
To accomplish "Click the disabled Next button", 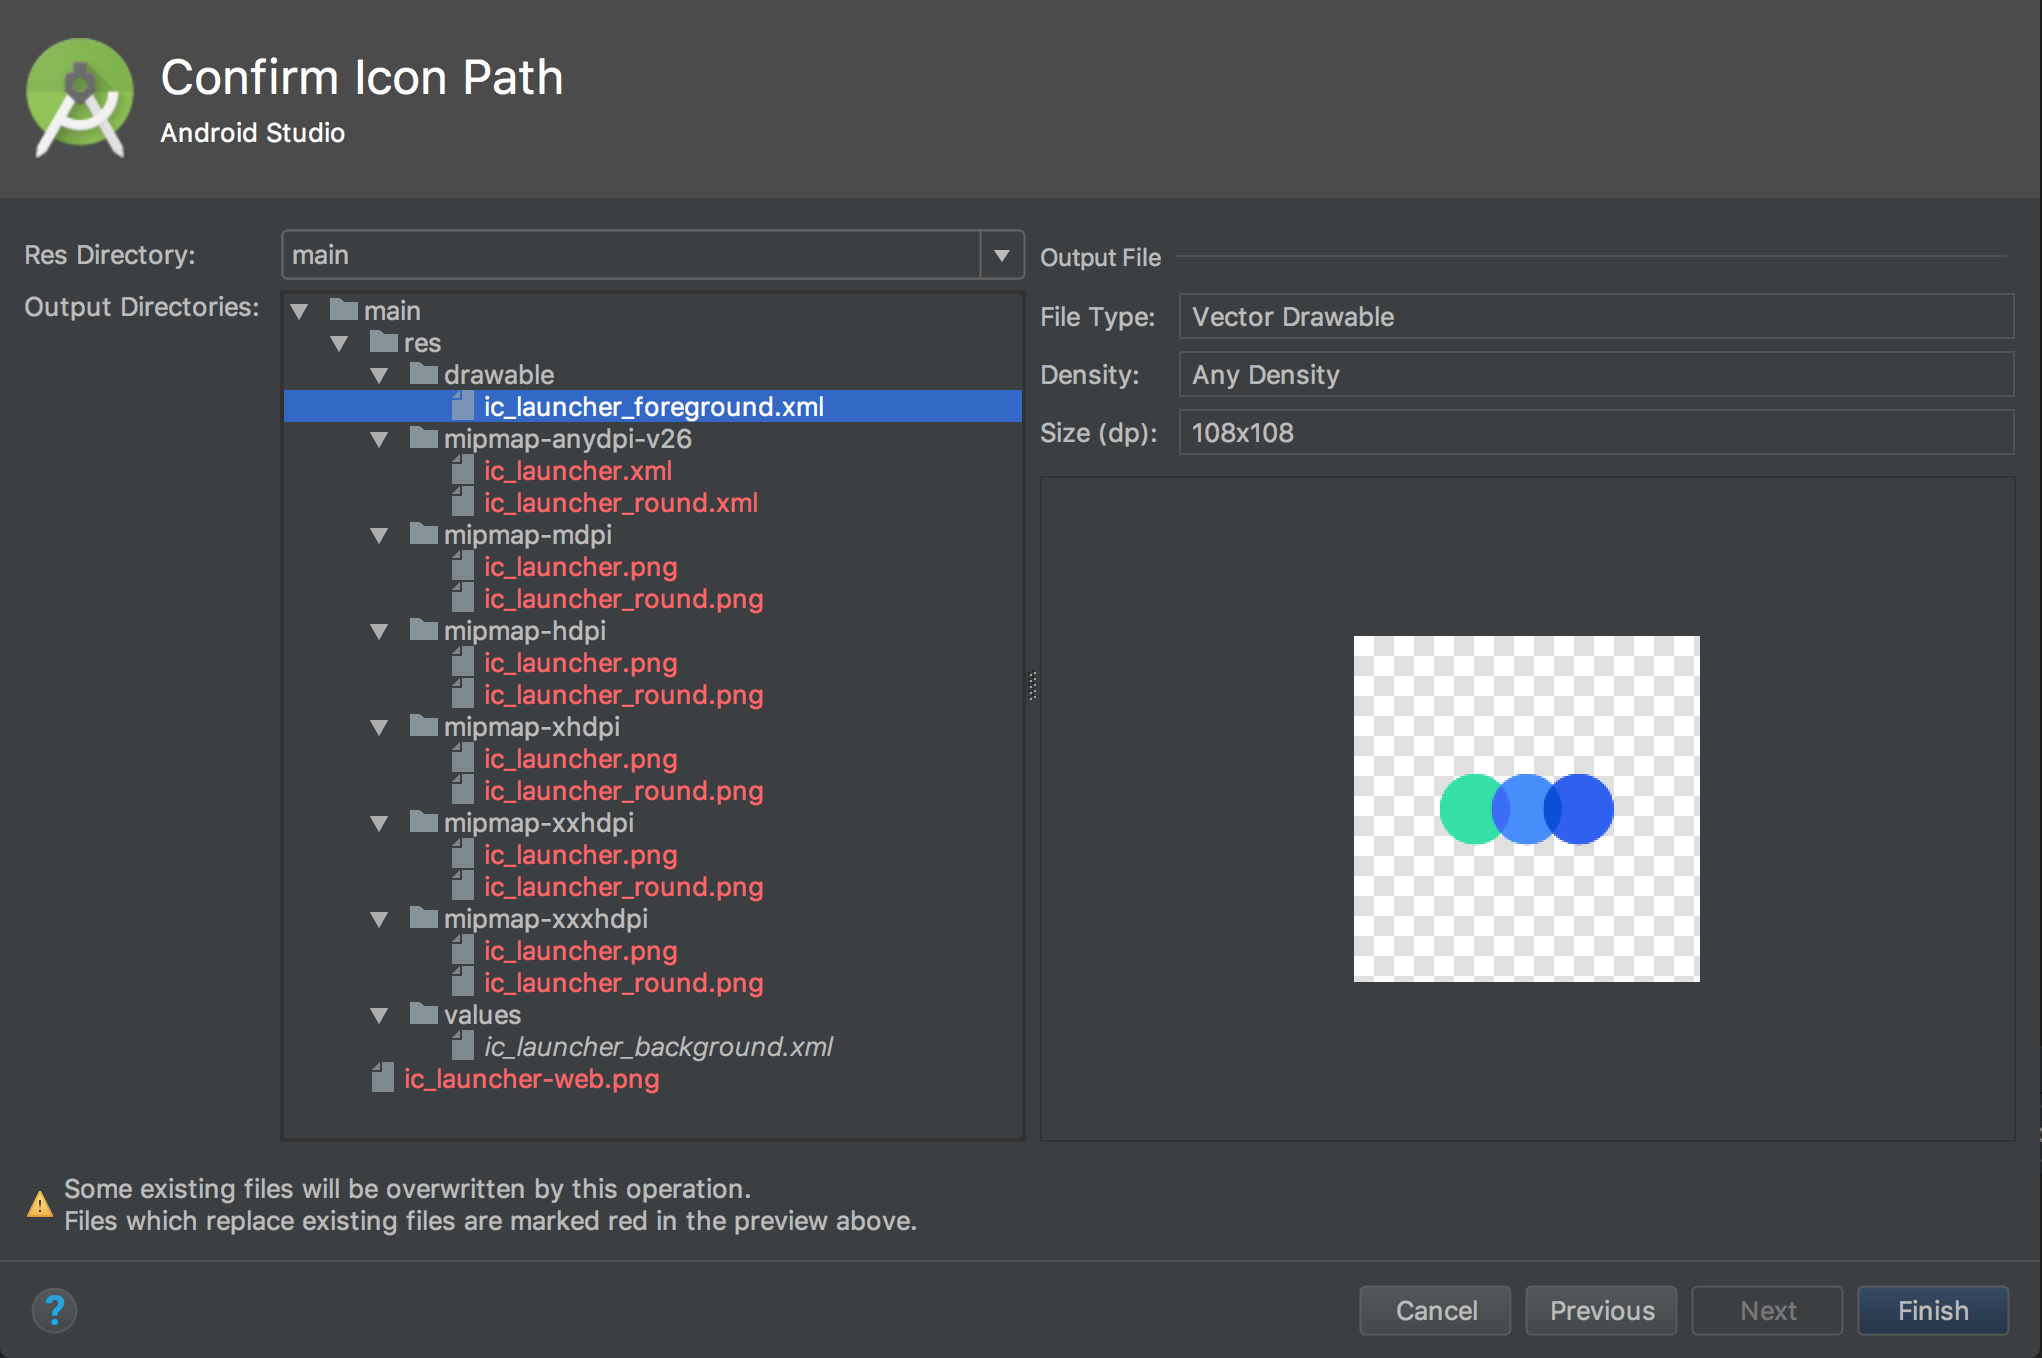I will point(1767,1310).
